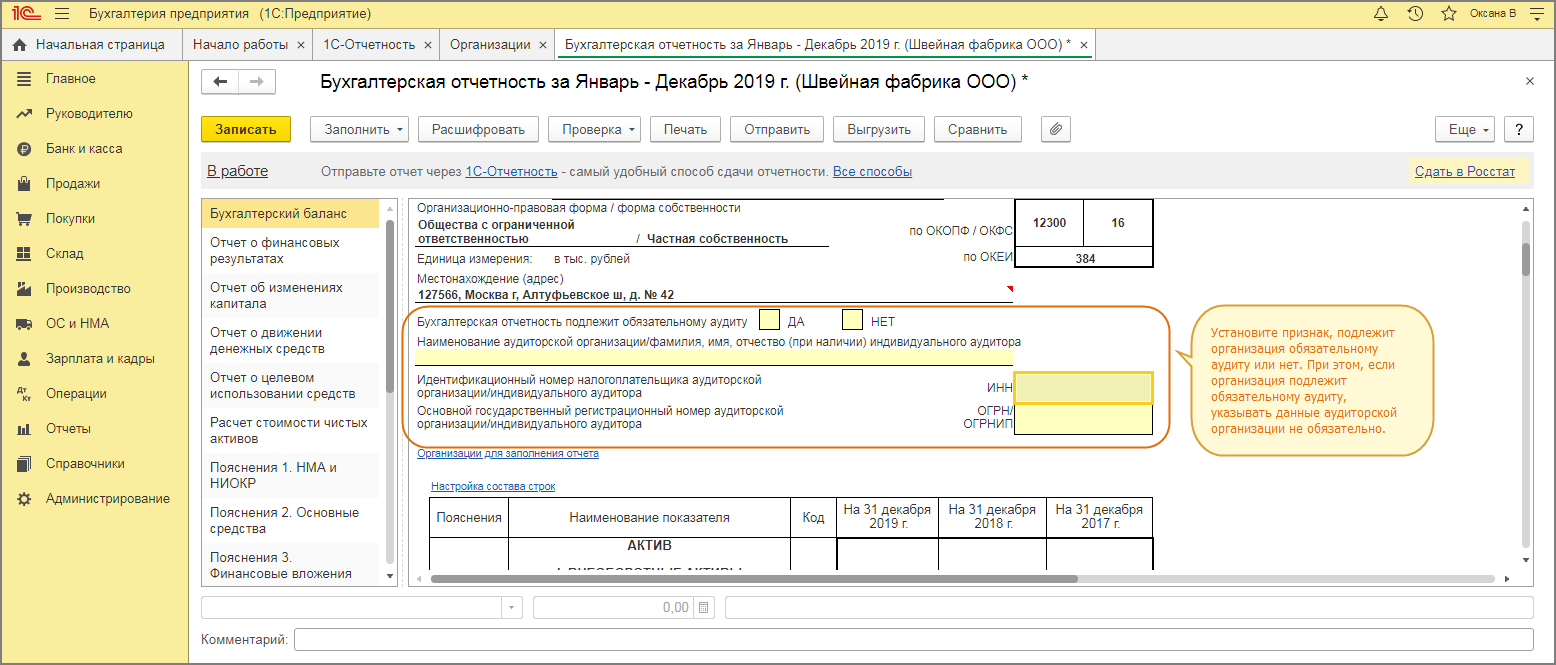Screen dimensions: 1556x665
Task: Click the hamburger main menu icon
Action: (x=62, y=14)
